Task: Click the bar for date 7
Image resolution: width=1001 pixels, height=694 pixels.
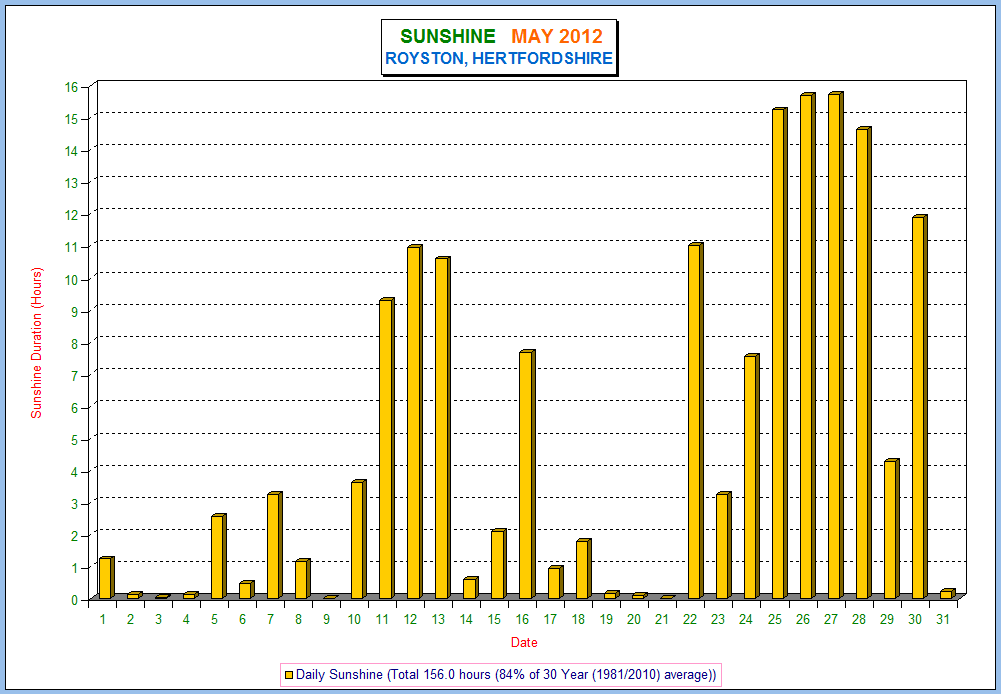Action: point(275,546)
